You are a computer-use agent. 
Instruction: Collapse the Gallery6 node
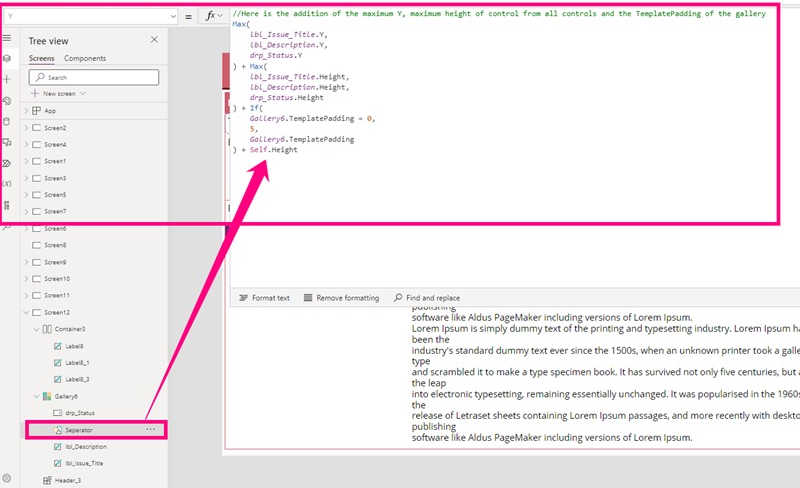click(36, 396)
